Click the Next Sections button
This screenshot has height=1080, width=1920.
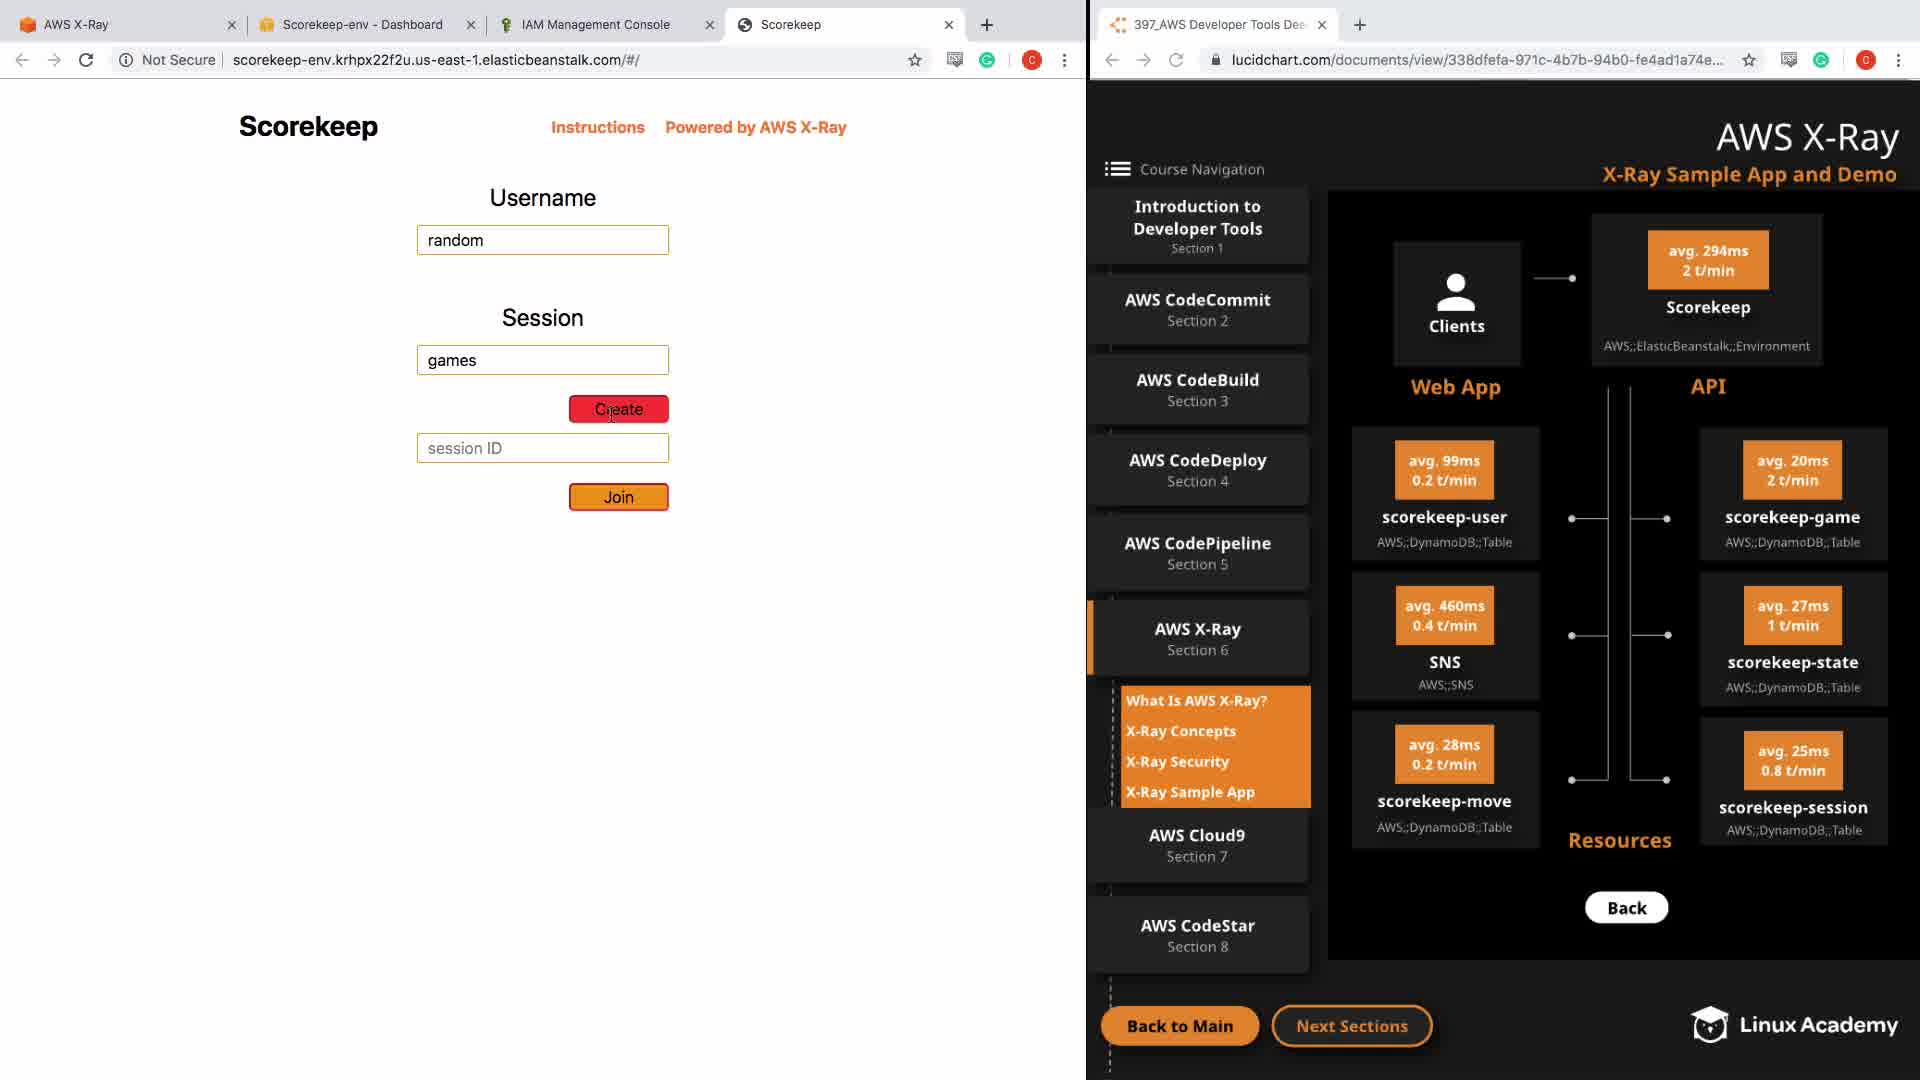click(x=1351, y=1026)
